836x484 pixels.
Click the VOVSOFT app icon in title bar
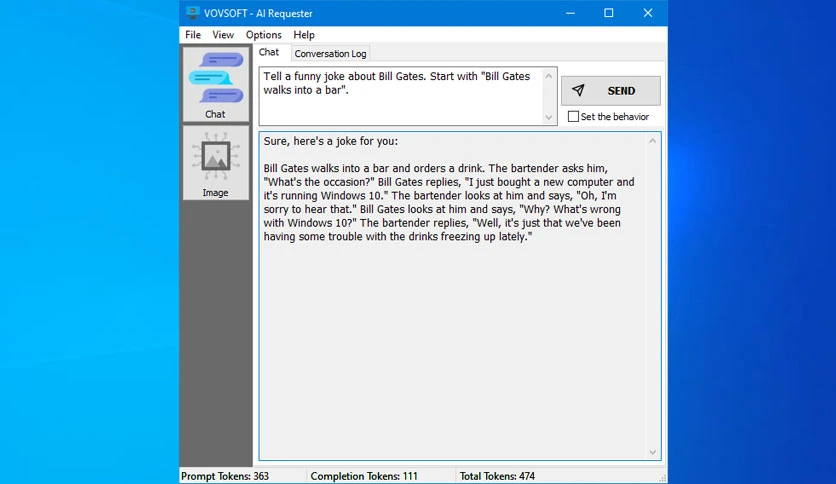(x=192, y=13)
